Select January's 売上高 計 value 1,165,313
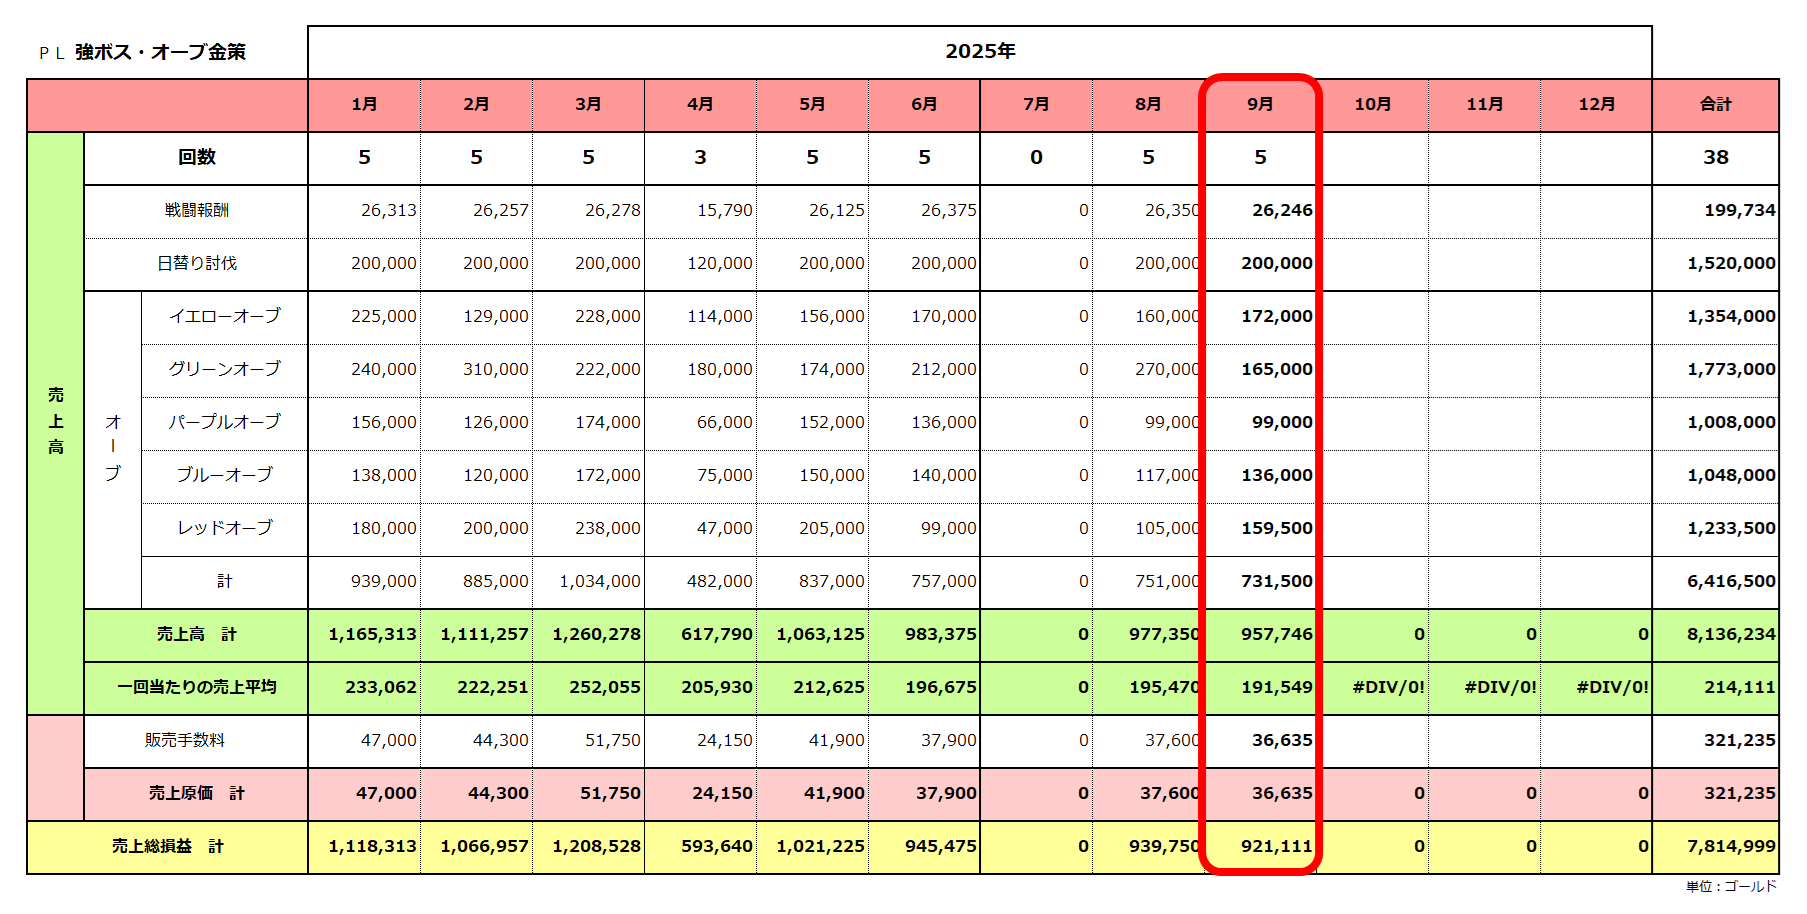This screenshot has height=914, width=1807. tap(372, 634)
